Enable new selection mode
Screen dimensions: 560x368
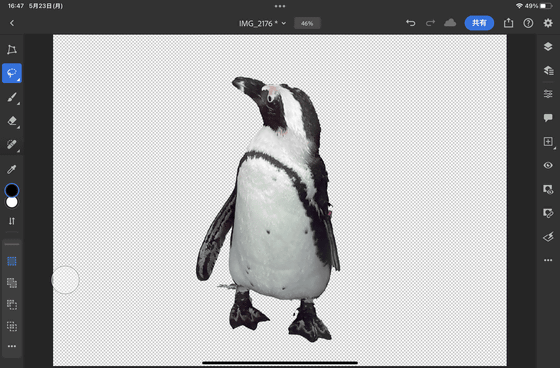[12, 261]
